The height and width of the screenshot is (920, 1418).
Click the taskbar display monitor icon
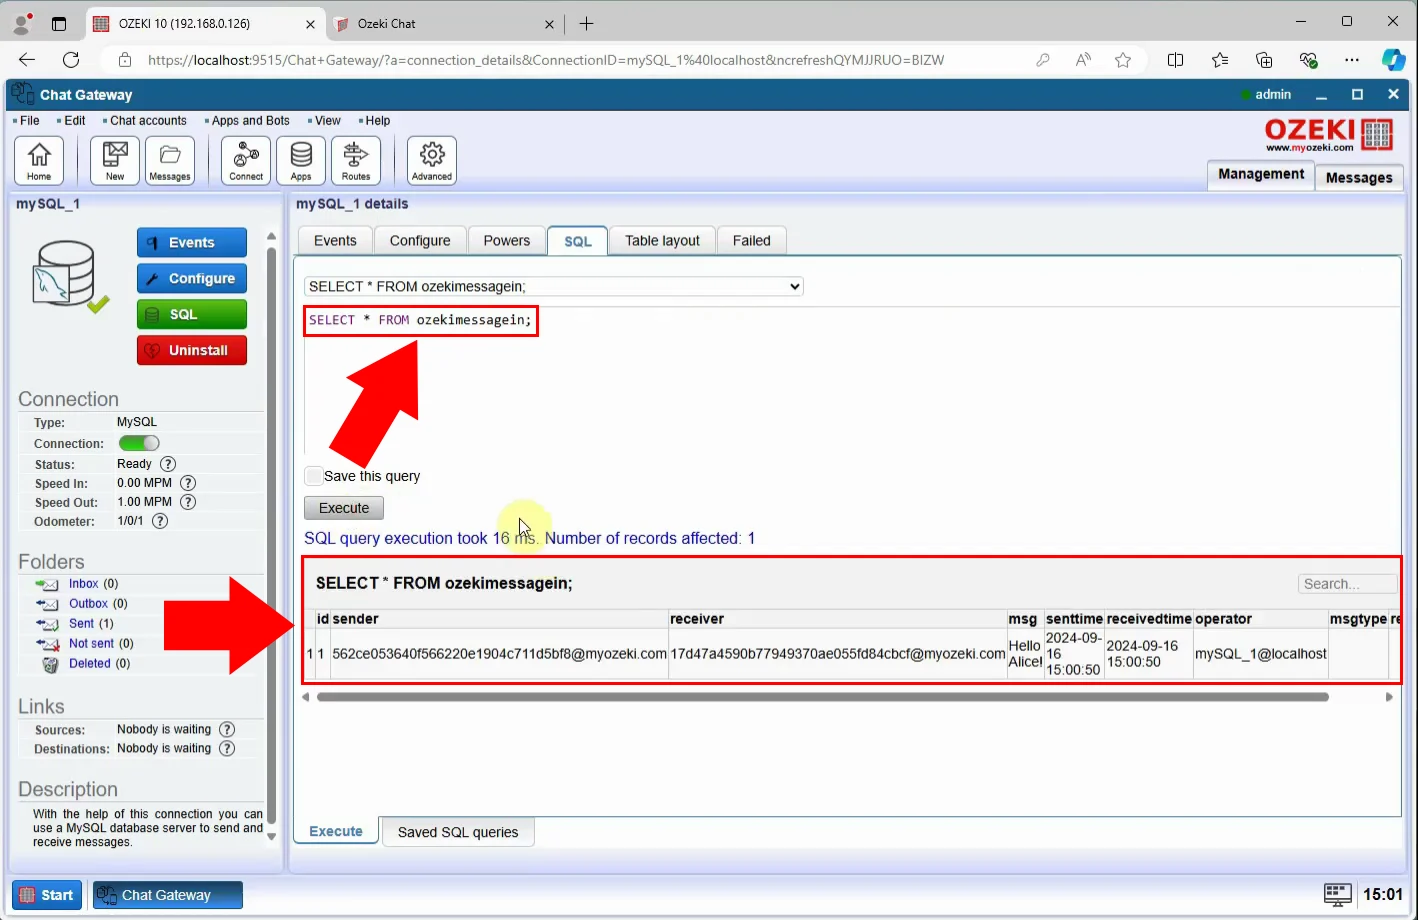click(1337, 895)
